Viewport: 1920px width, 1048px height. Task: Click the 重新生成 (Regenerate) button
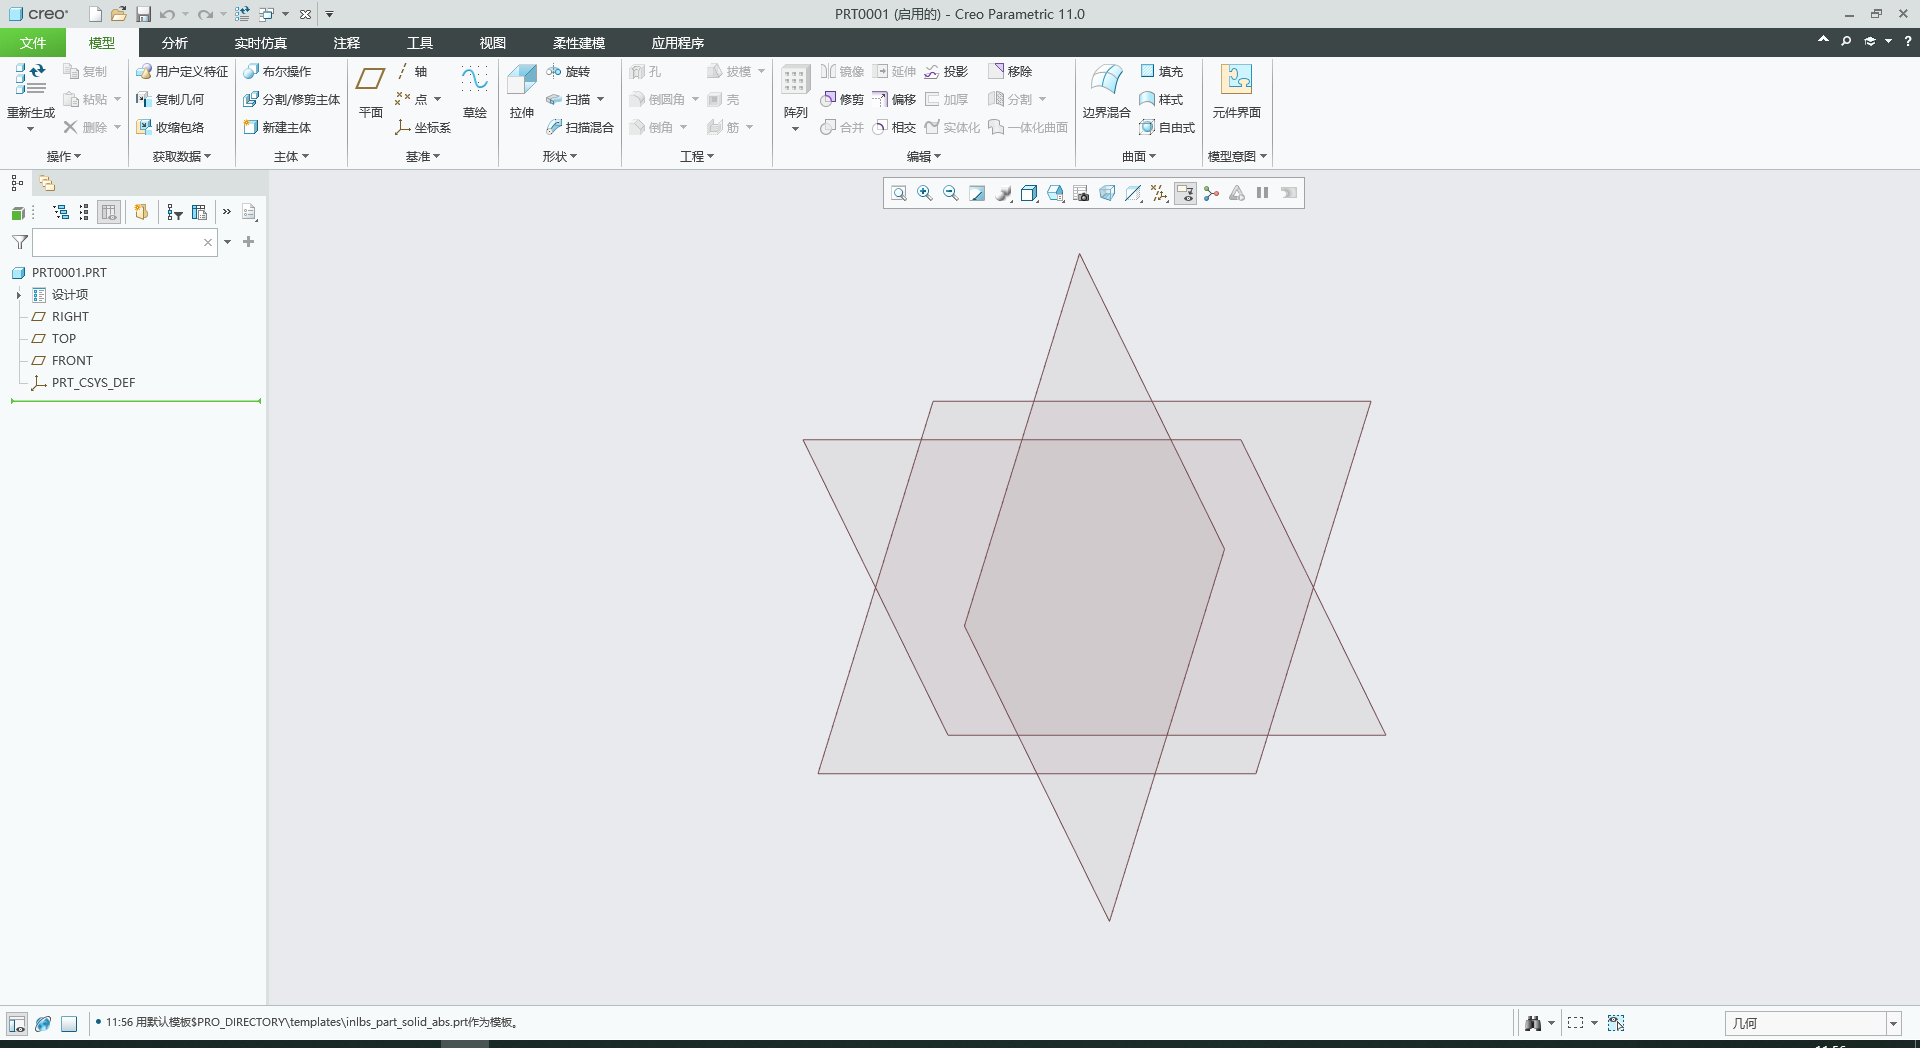29,97
